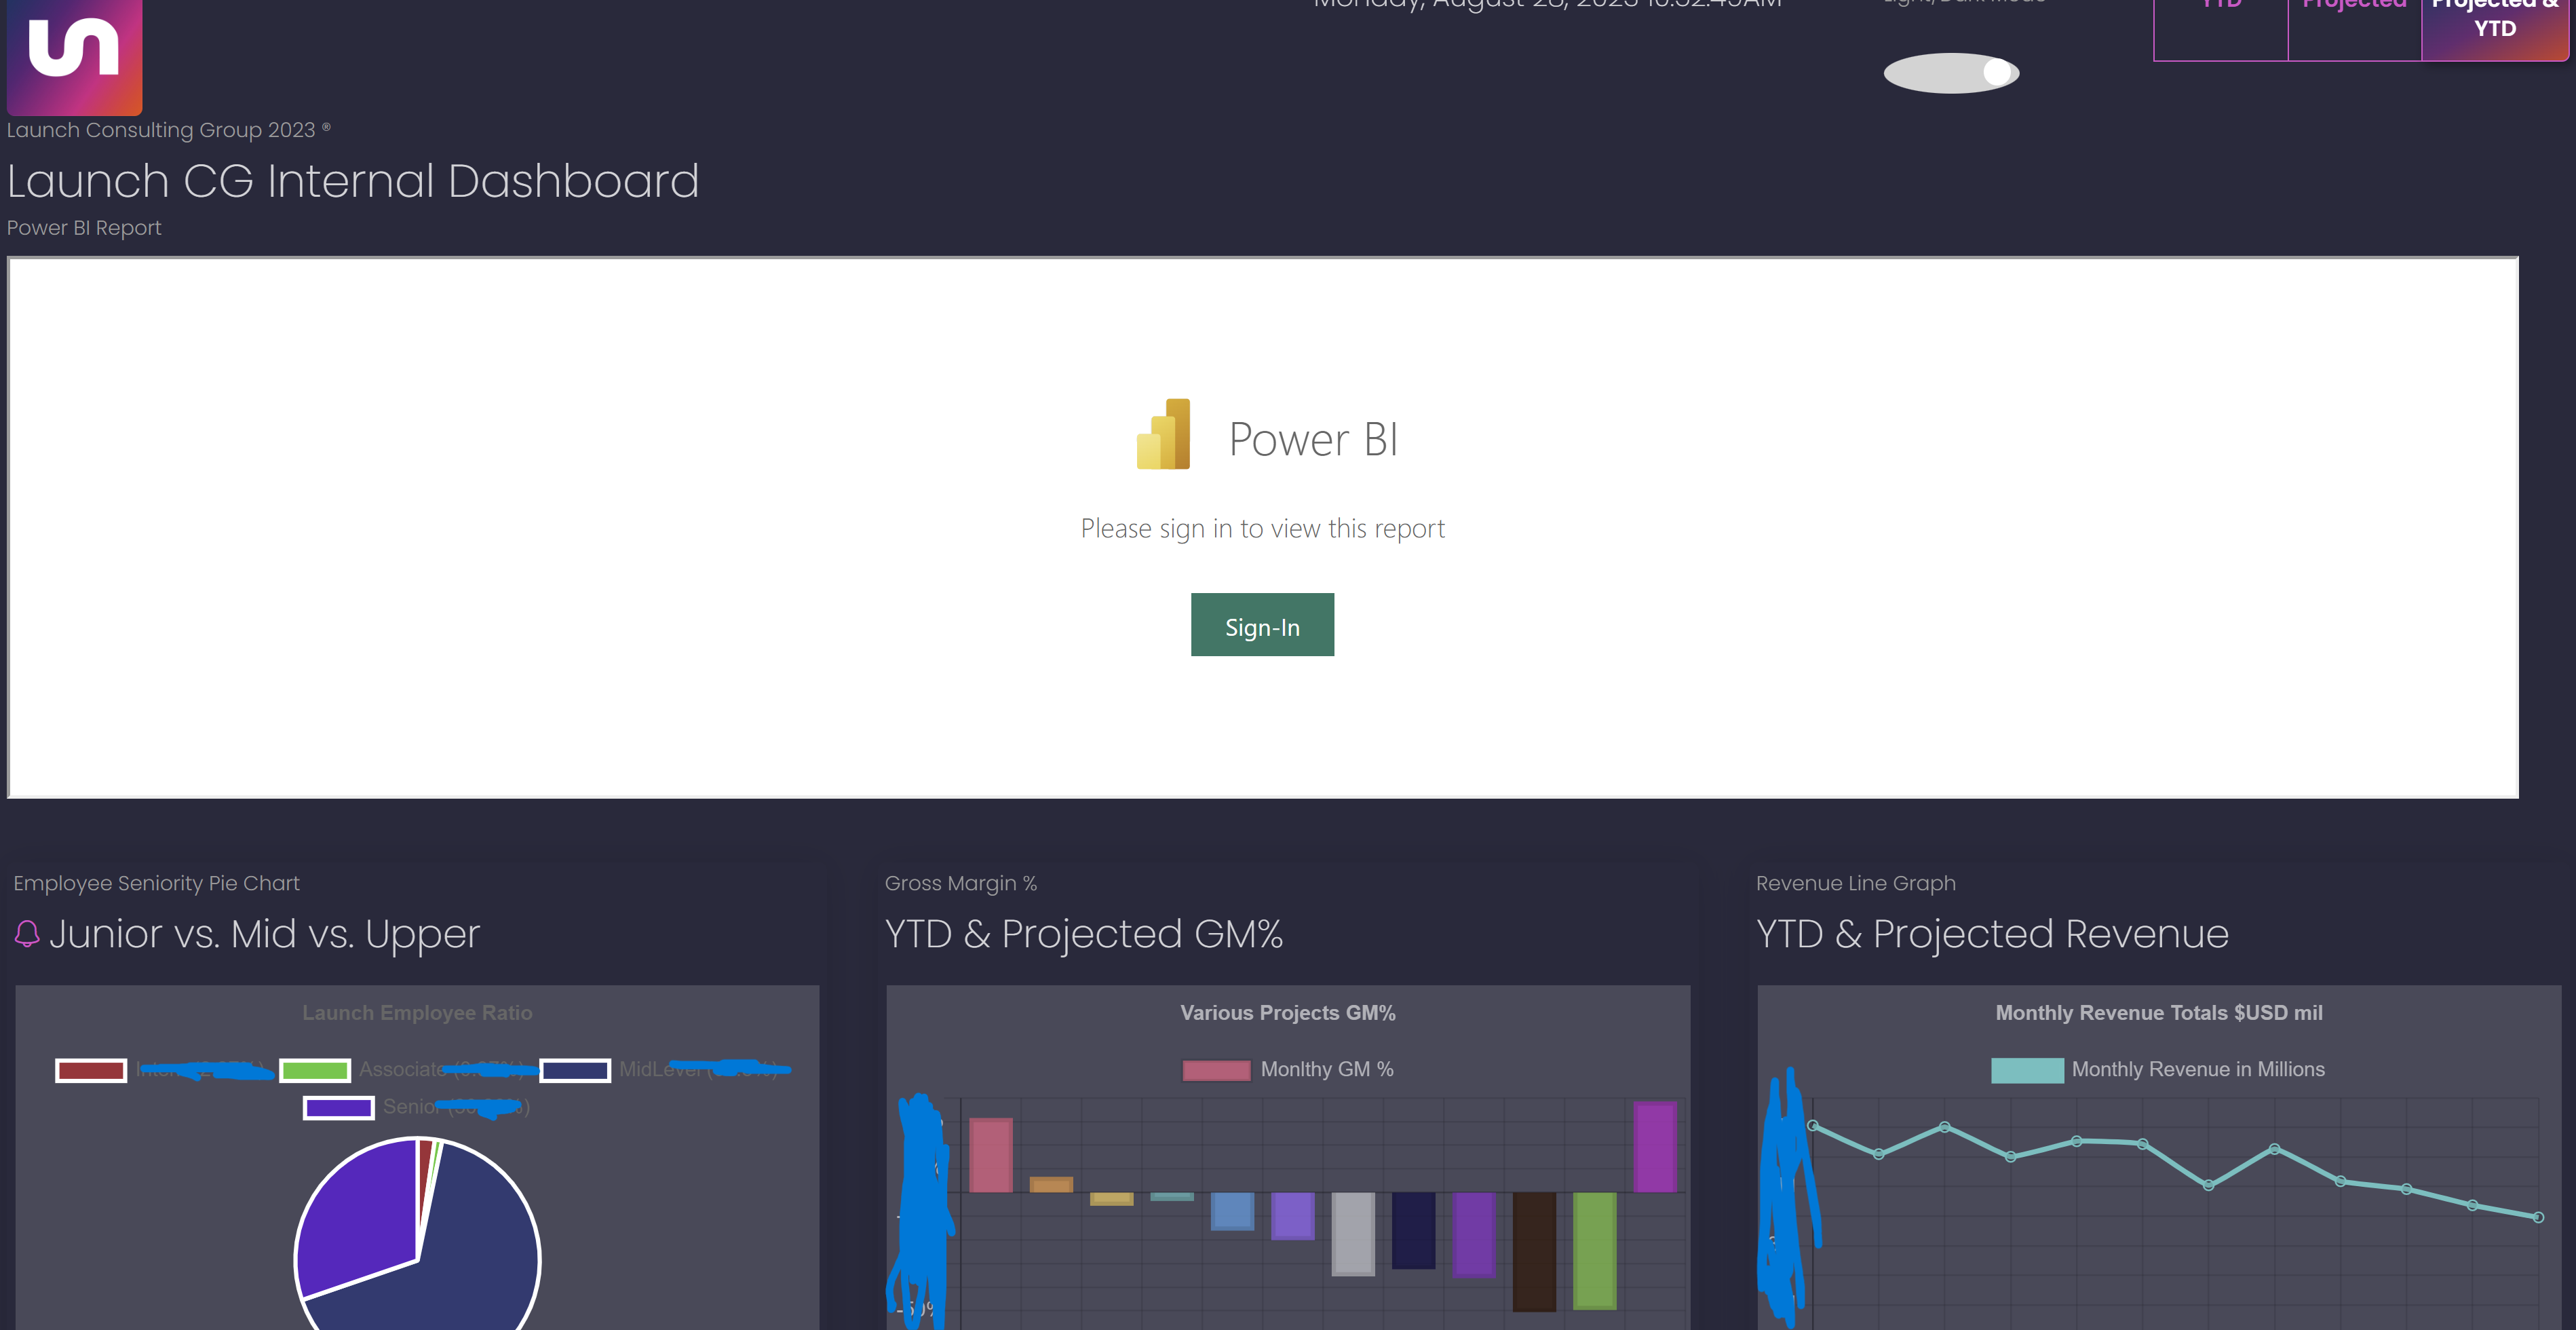This screenshot has height=1330, width=2576.
Task: Hide Monthly Revenue in Millions legend
Action: [x=2027, y=1070]
